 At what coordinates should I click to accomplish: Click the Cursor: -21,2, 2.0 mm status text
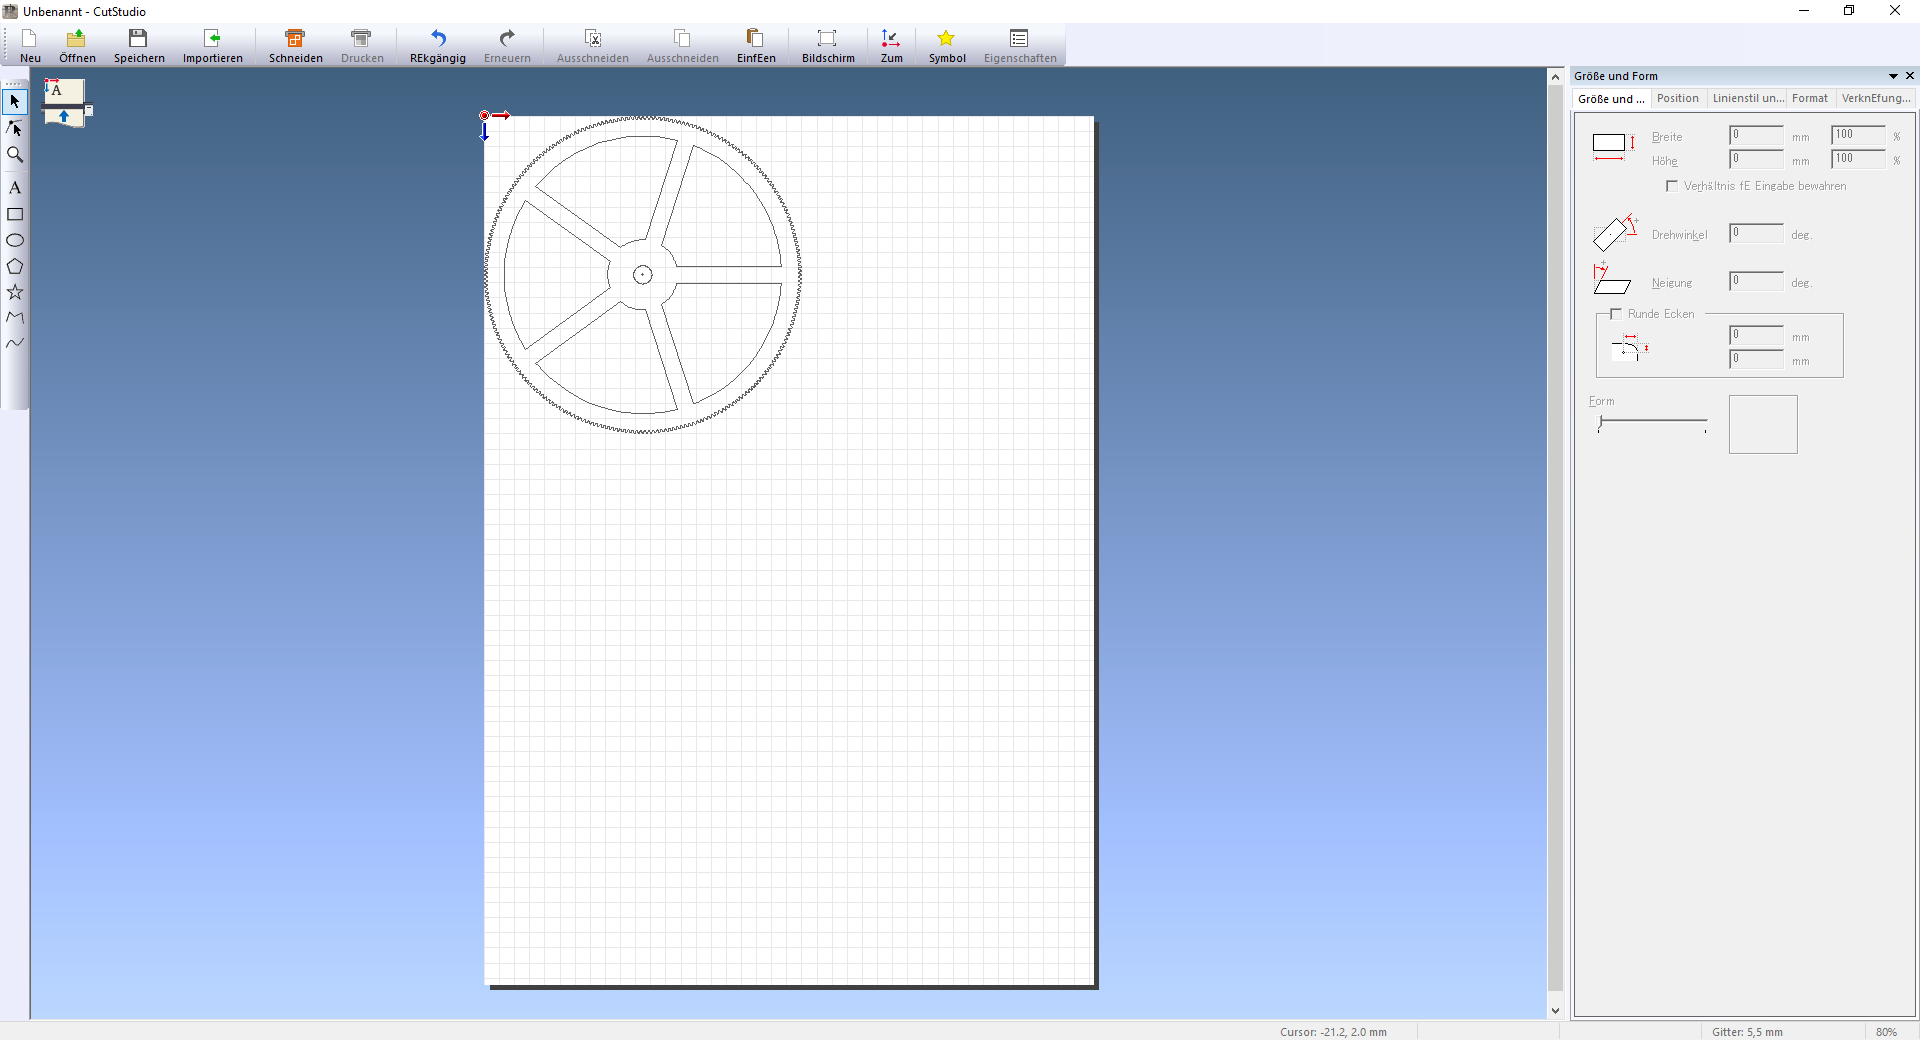(1333, 1032)
